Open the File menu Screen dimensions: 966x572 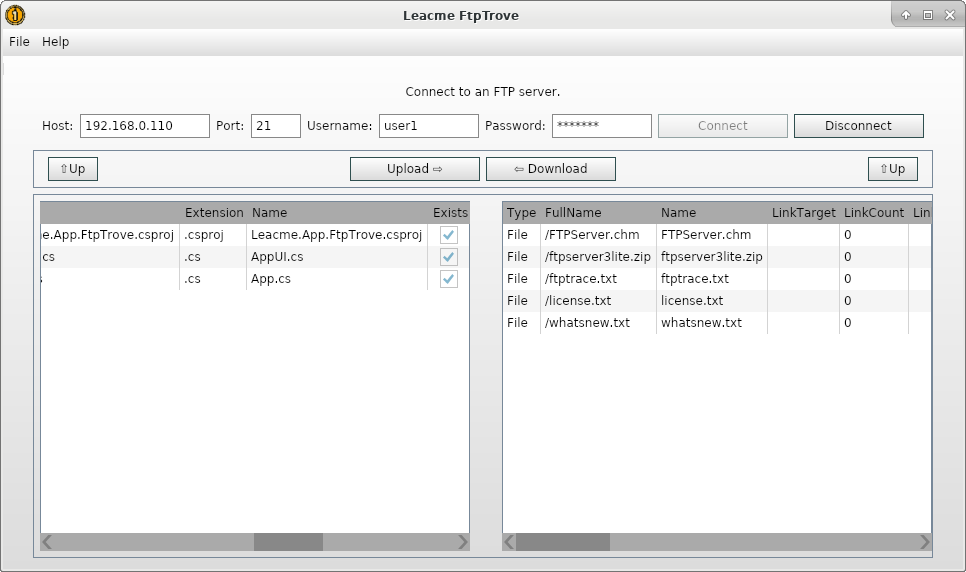pos(19,42)
